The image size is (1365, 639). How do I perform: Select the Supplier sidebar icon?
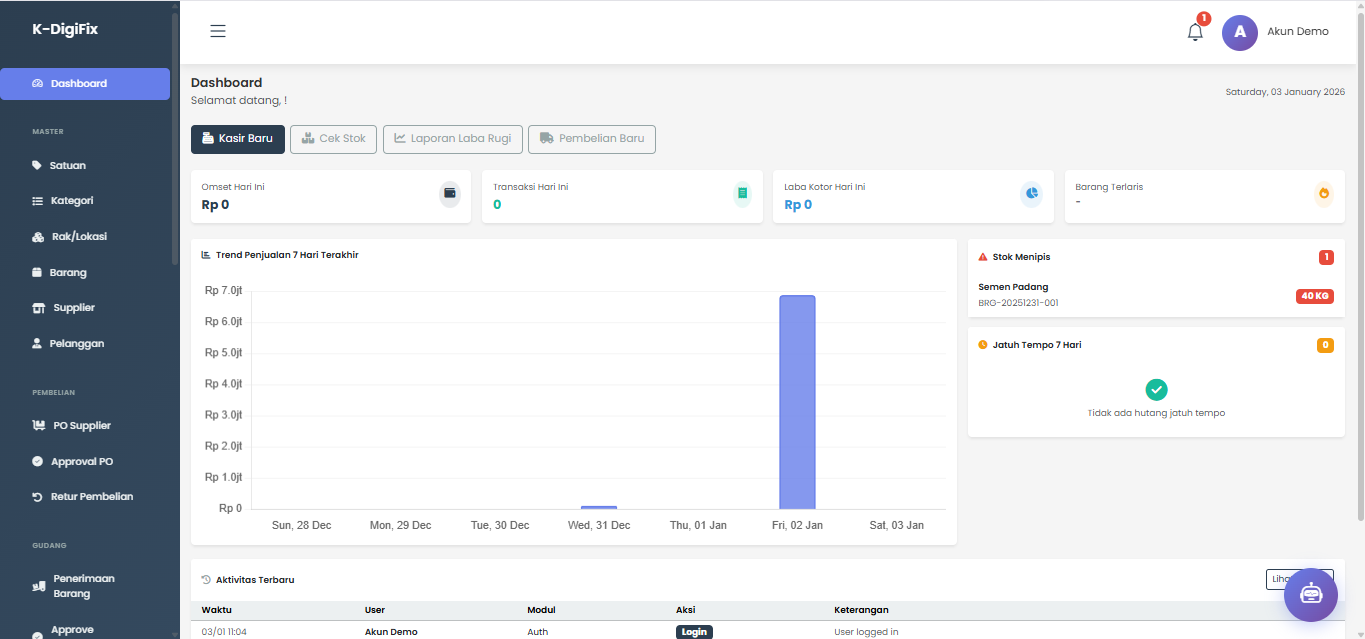point(37,307)
